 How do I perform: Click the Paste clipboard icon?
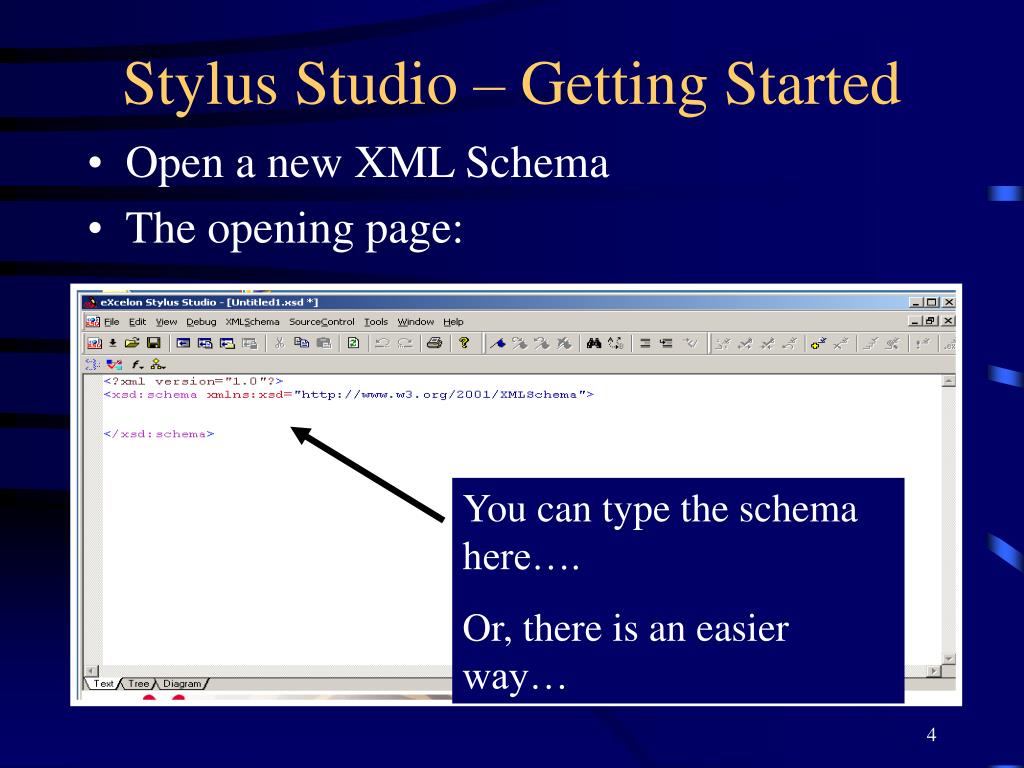tap(324, 343)
